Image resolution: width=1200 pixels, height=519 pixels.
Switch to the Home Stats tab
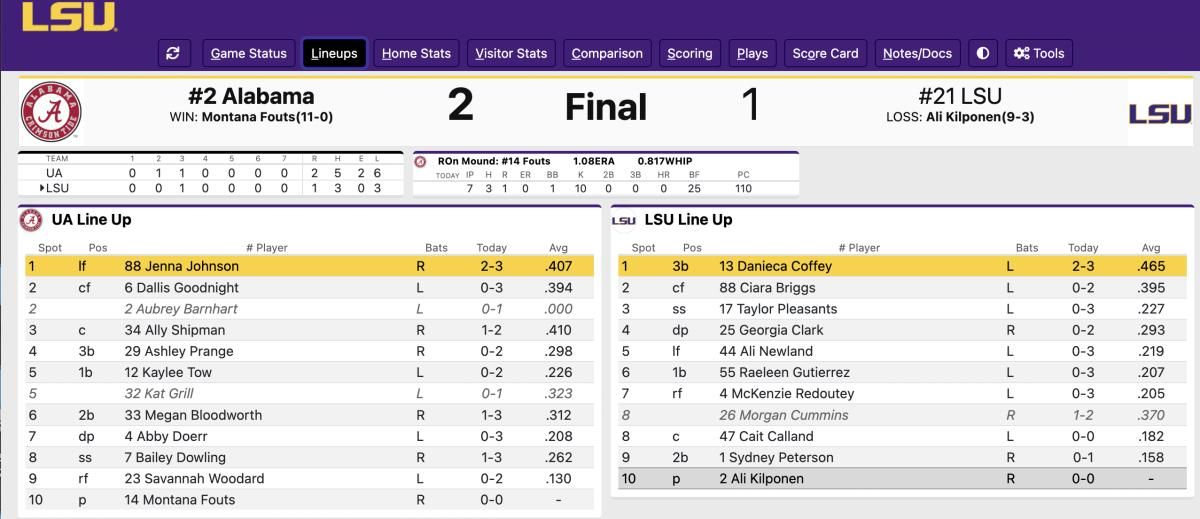click(416, 53)
